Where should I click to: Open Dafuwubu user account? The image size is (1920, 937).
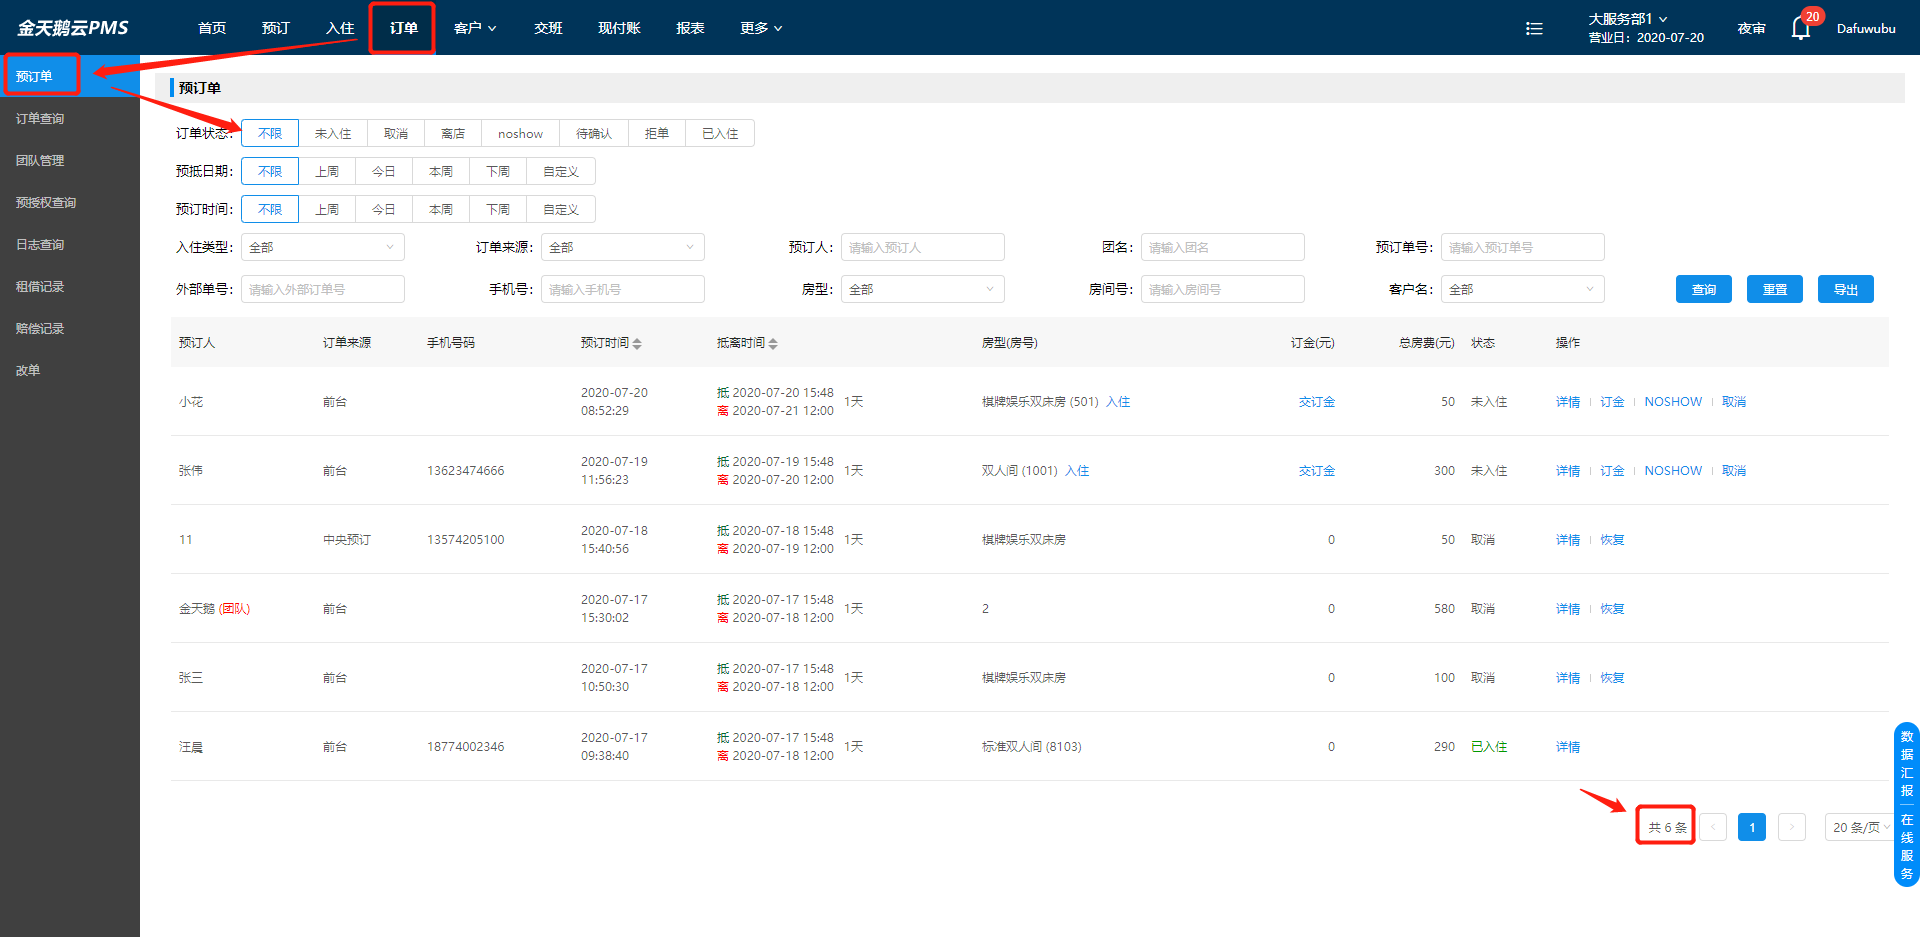click(1866, 29)
